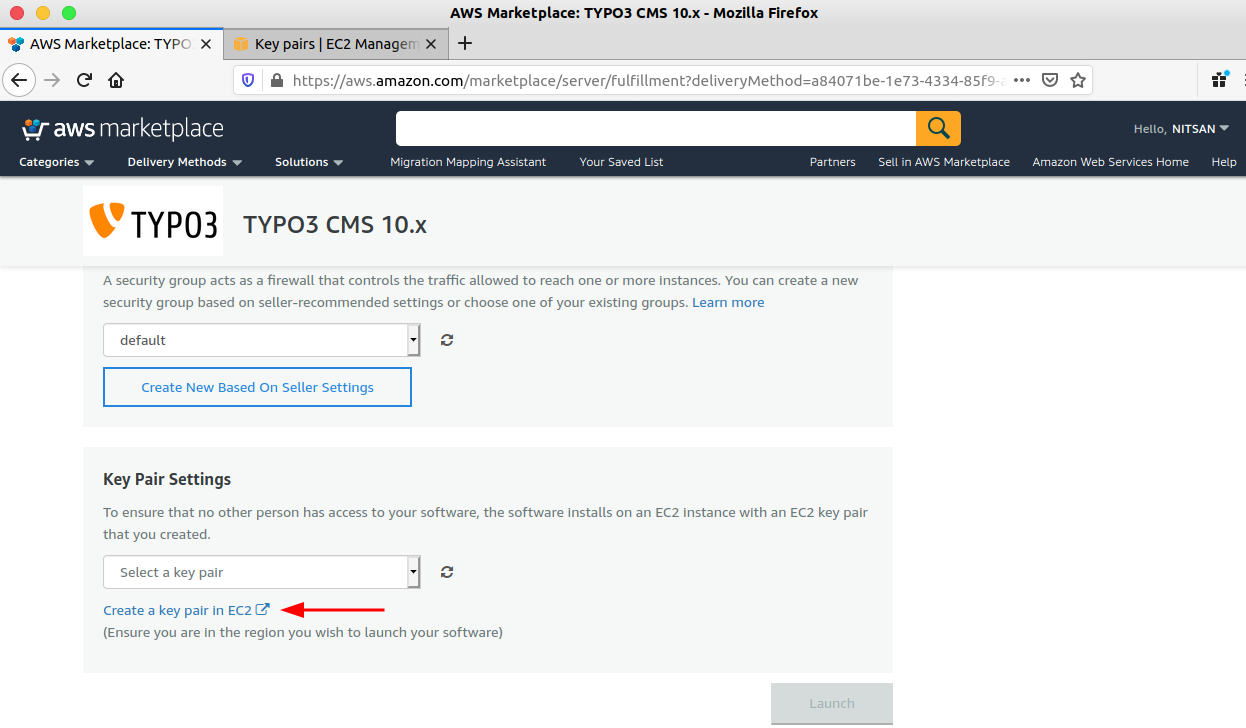Viewport: 1246px width, 728px height.
Task: Open the Select a key pair dropdown
Action: (x=262, y=572)
